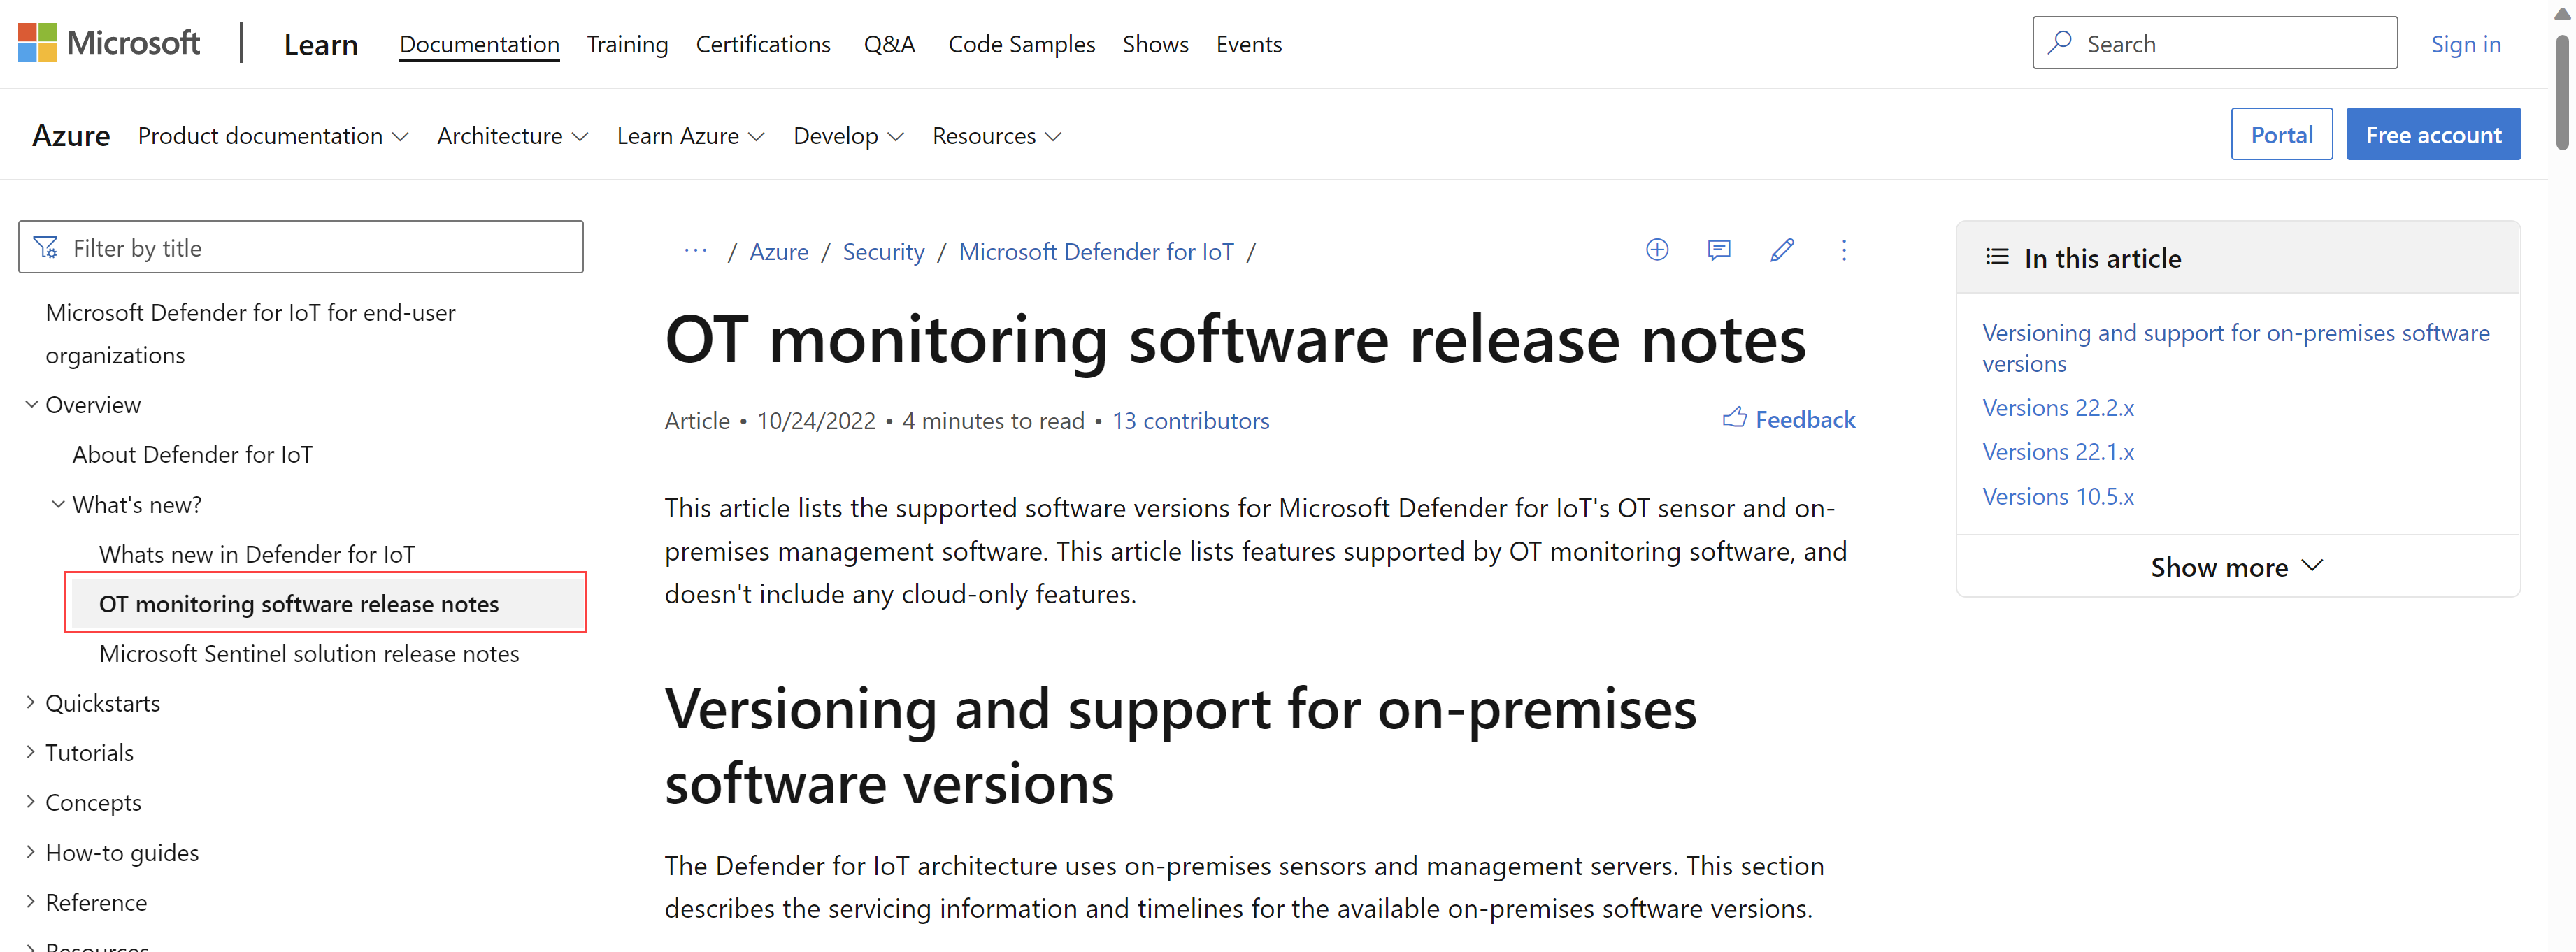2576x952 pixels.
Task: Expand the Tutorials section
Action: [31, 752]
